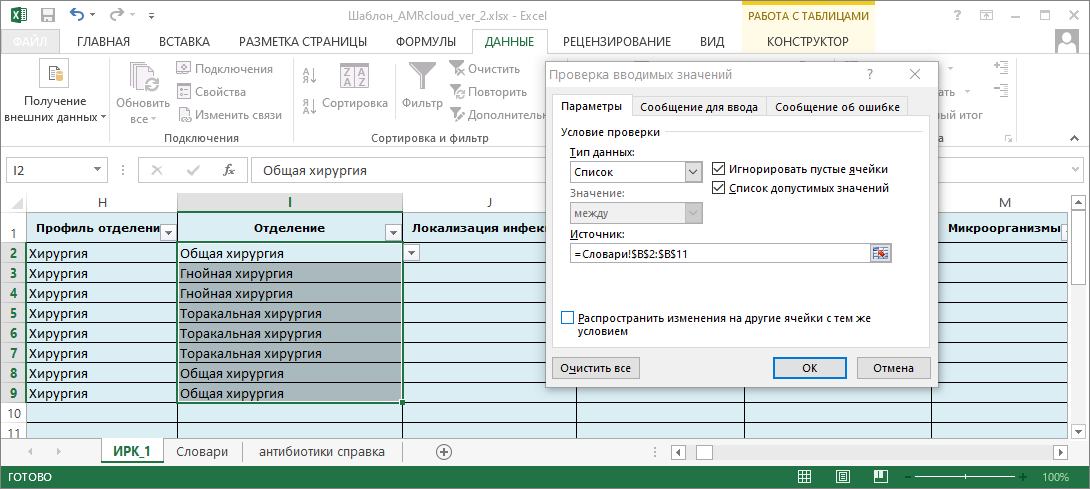Enable Распространить изменения на другие ячейки checkbox
The image size is (1090, 489).
567,318
